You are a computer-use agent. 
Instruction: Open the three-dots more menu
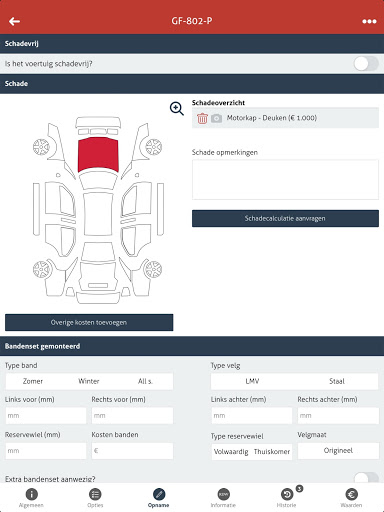point(369,21)
